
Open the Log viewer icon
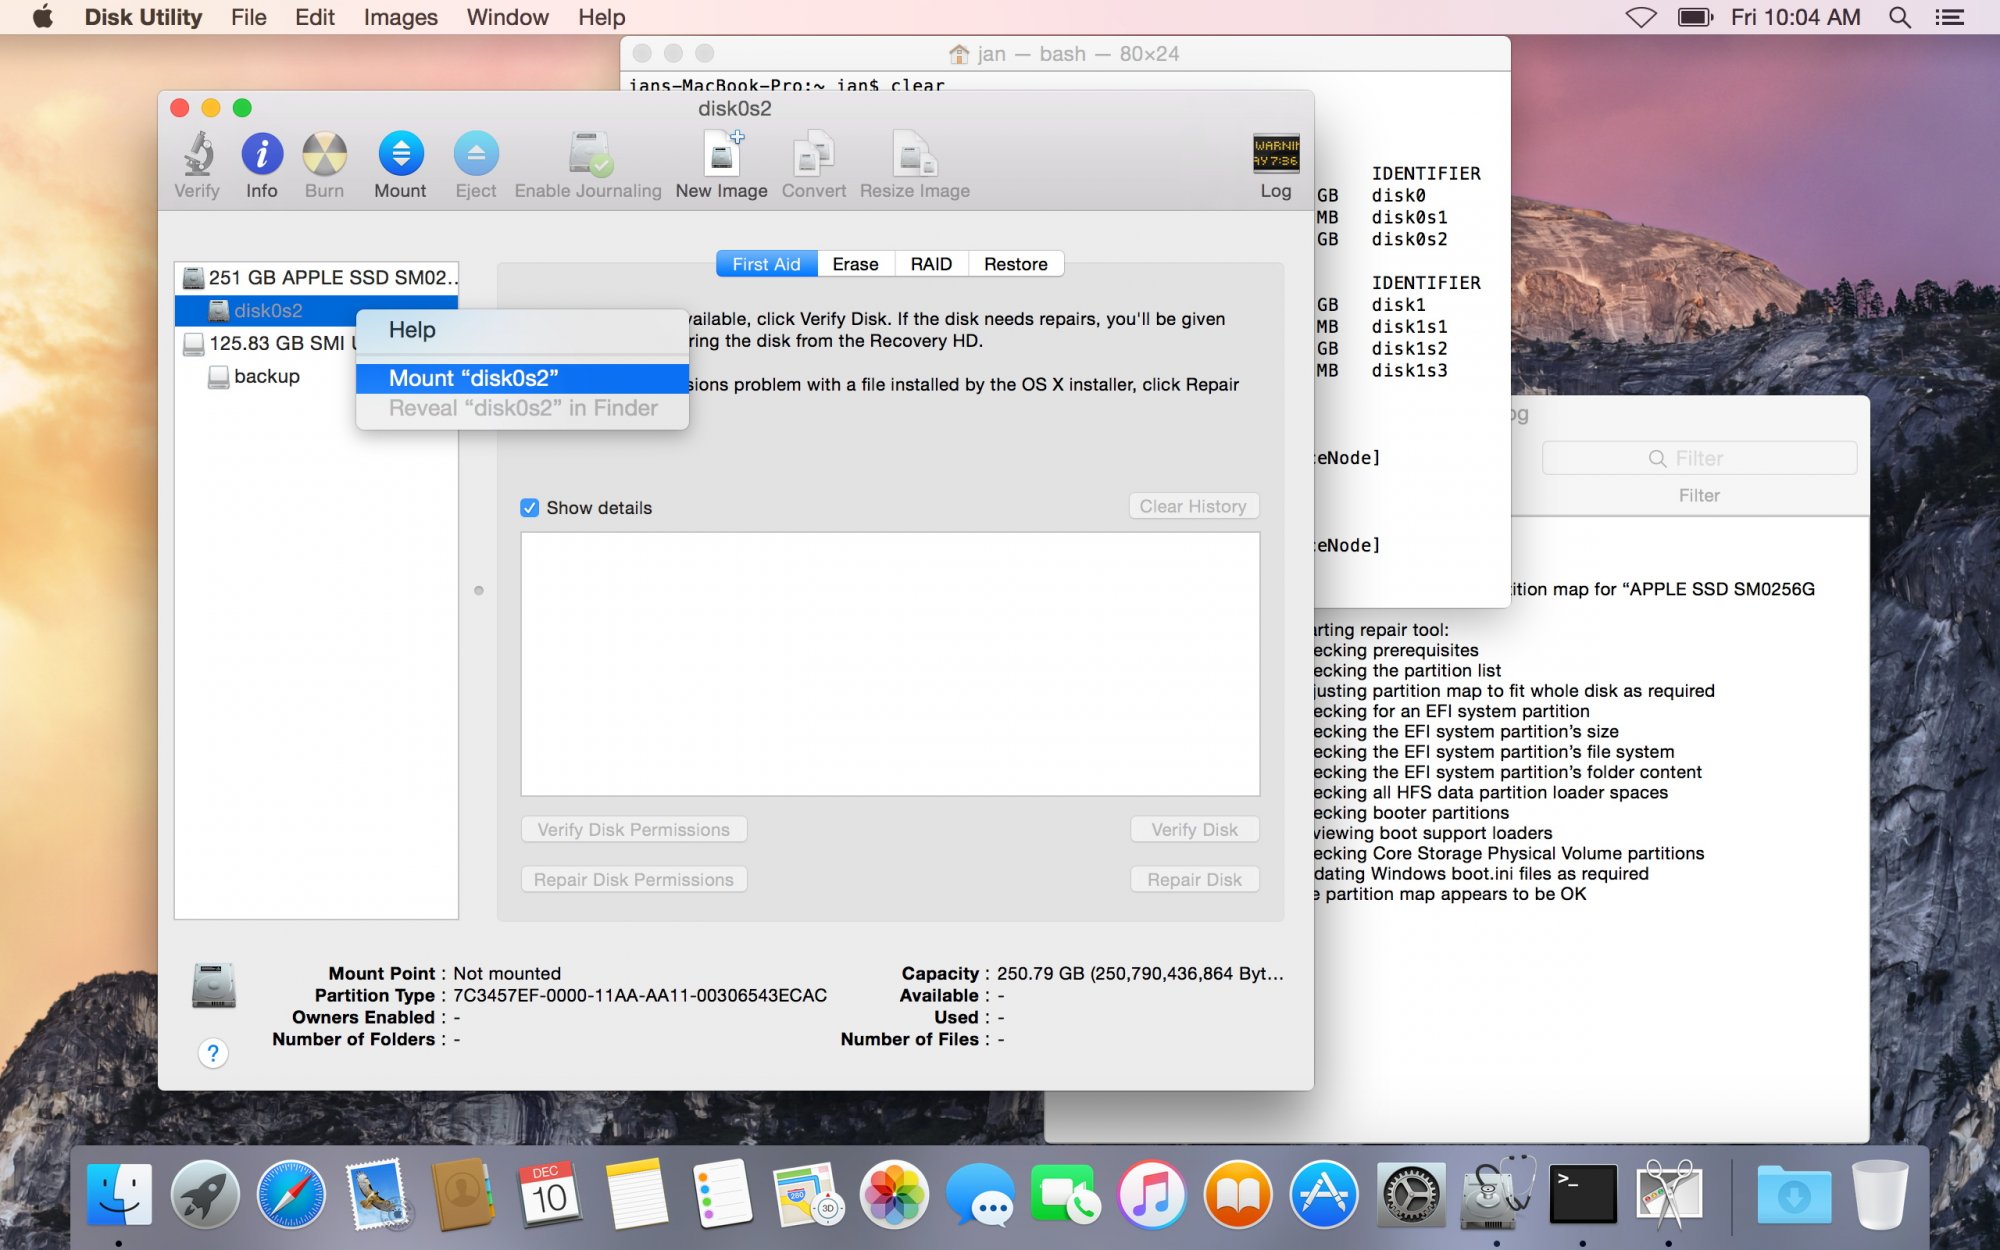point(1275,165)
